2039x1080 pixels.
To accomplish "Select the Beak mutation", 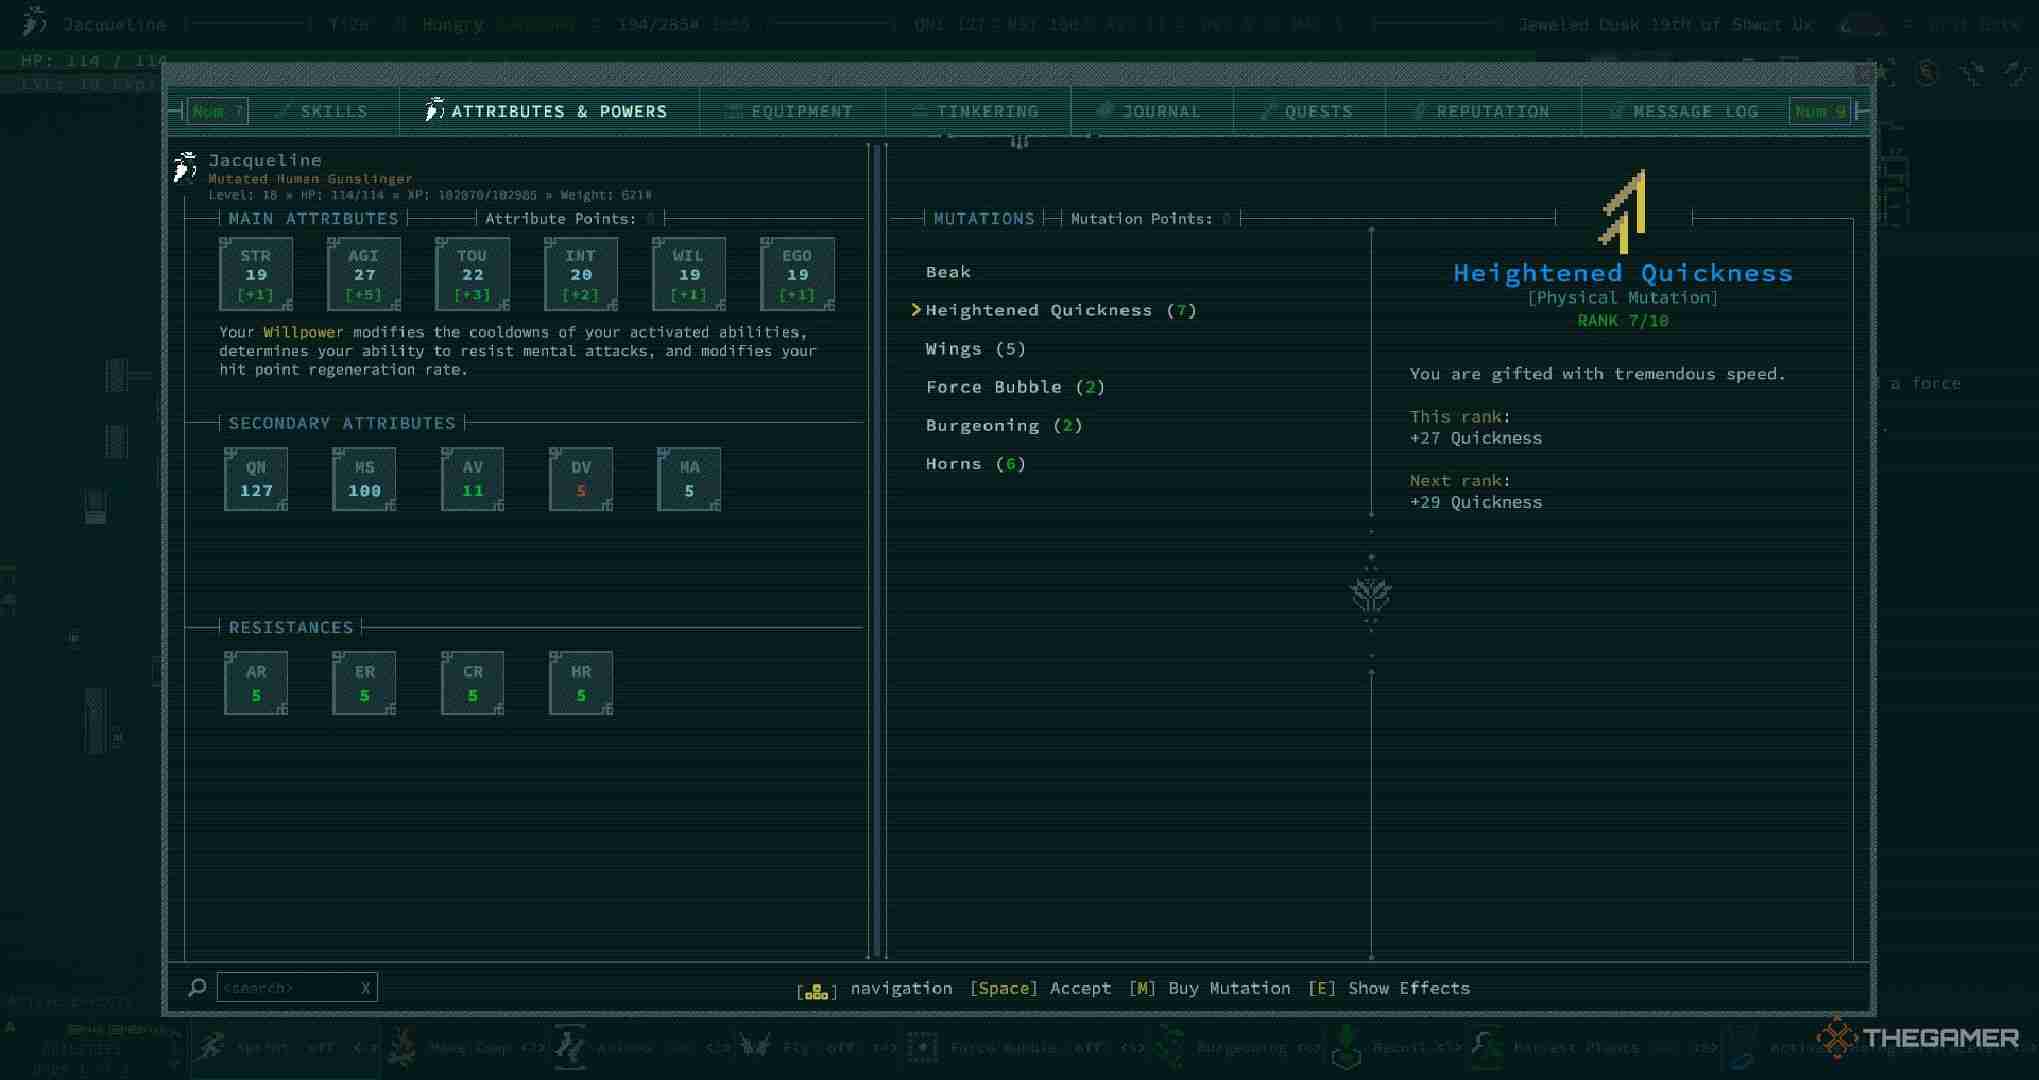I will pyautogui.click(x=948, y=272).
